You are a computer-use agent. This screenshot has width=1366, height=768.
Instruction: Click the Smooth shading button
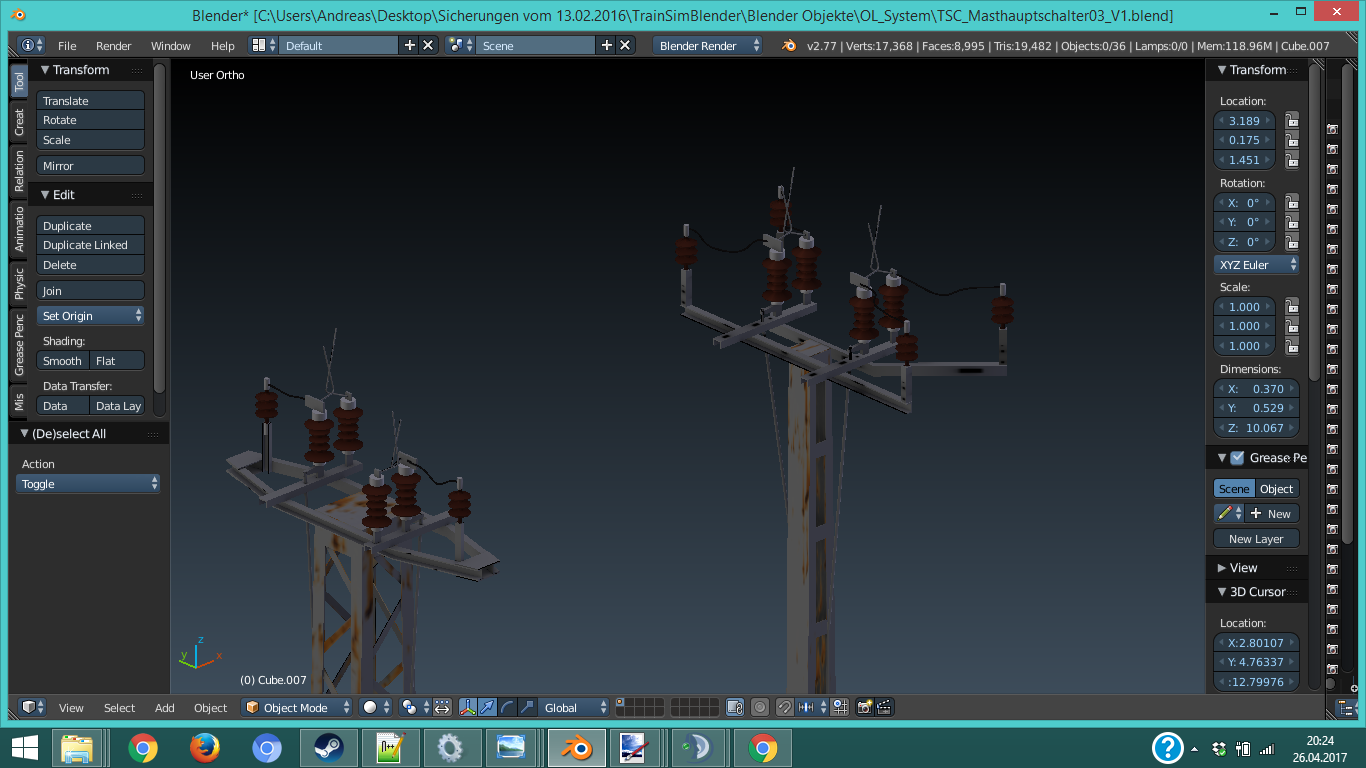pos(63,361)
